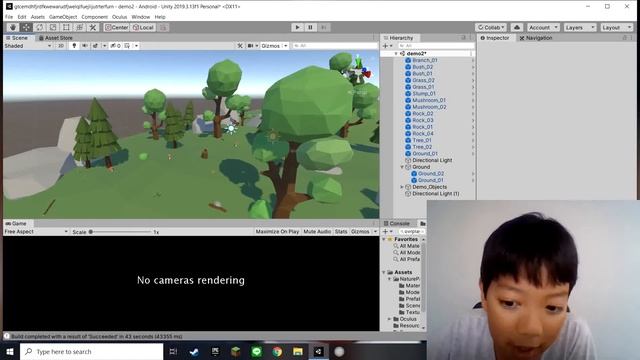Collapse the Assets folder in Project

click(x=384, y=272)
